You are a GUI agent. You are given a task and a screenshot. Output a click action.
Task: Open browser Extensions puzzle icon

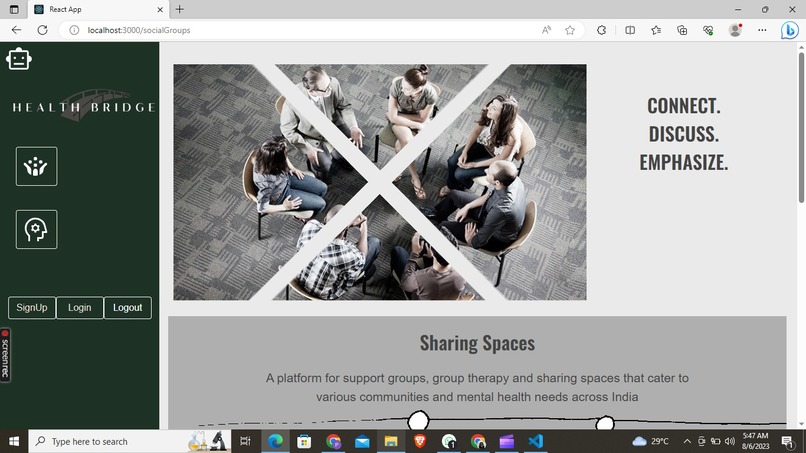[x=601, y=30]
